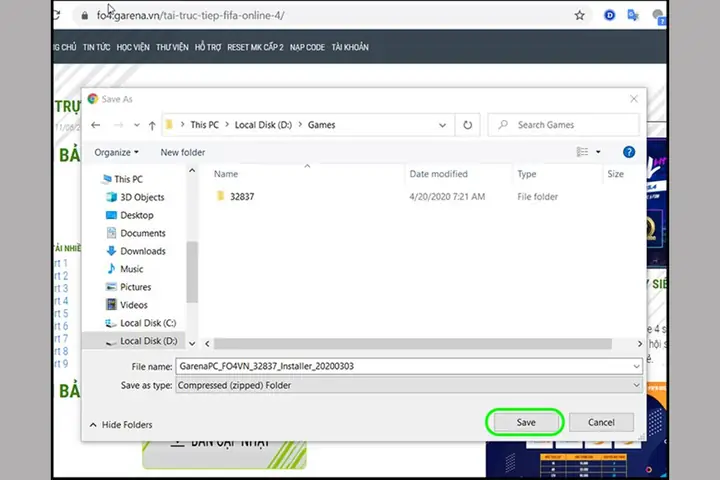Image resolution: width=720 pixels, height=480 pixels.
Task: Click the up-one-level arrow in Save As dialog
Action: (152, 125)
